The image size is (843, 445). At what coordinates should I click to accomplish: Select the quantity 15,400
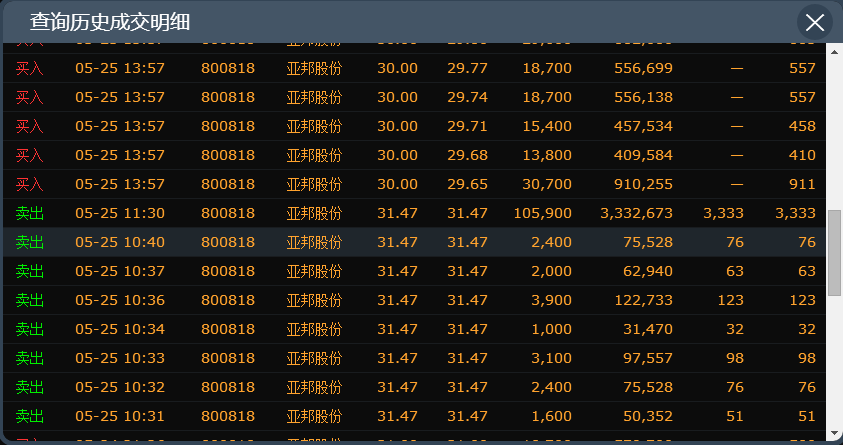(x=547, y=126)
